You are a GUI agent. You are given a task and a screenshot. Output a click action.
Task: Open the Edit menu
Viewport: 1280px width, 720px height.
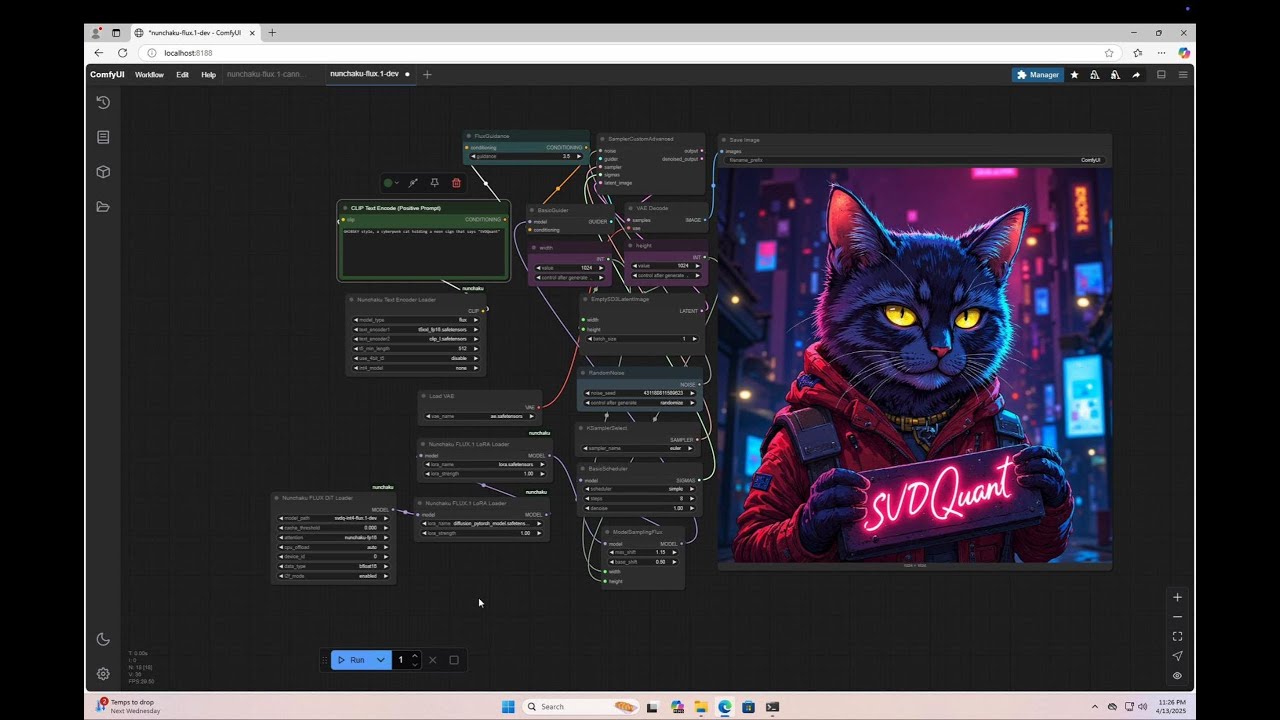(182, 74)
